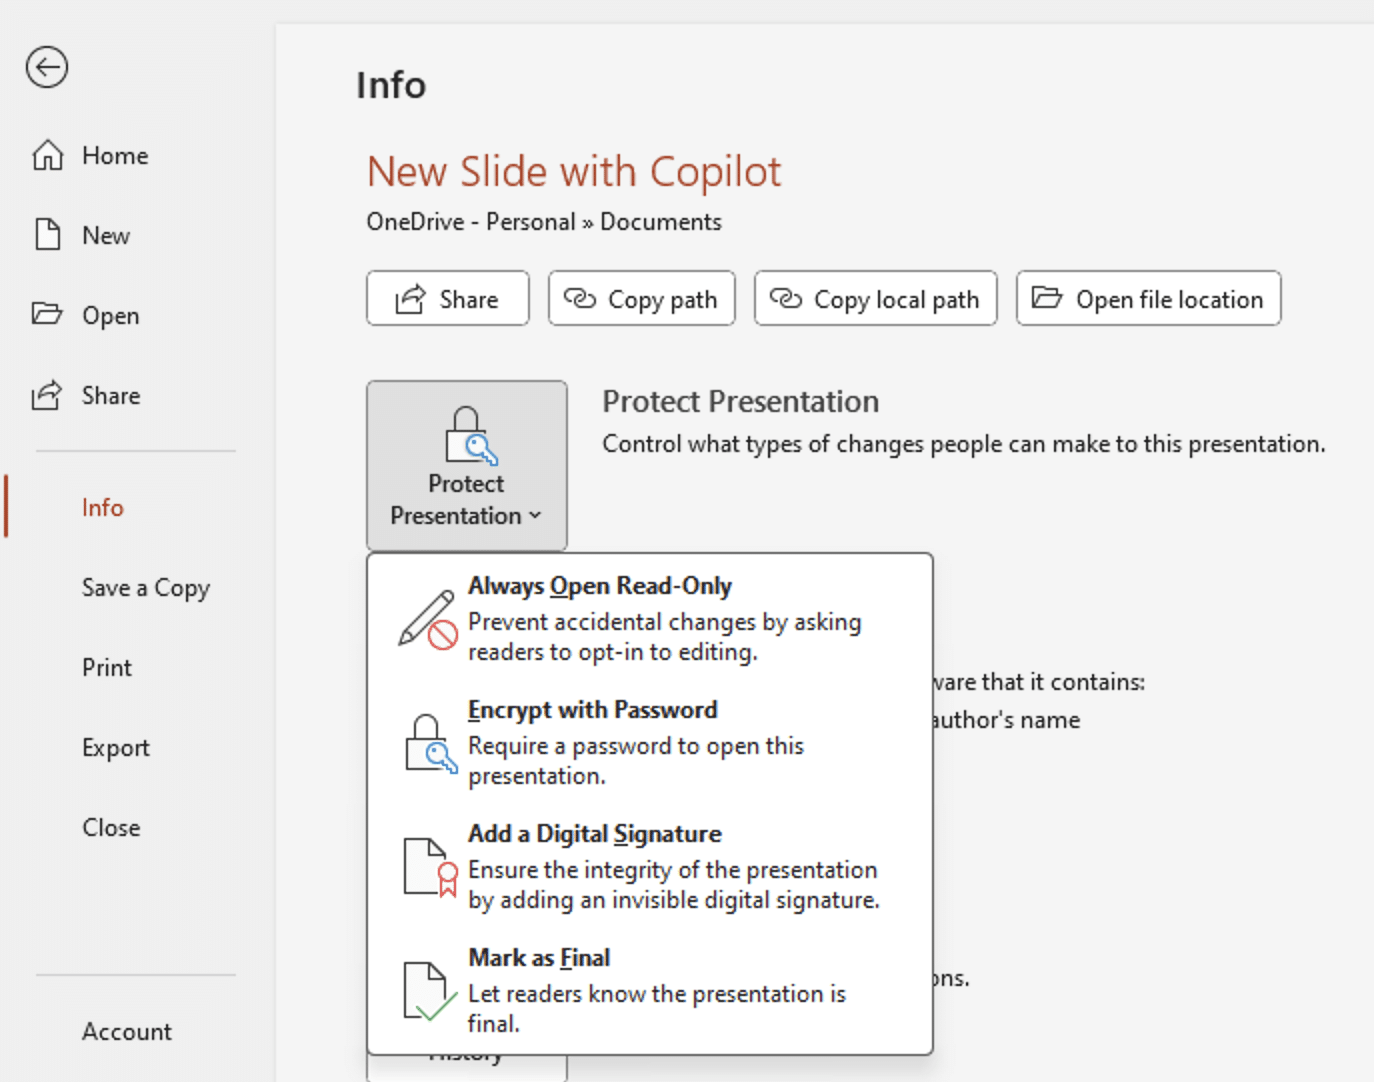Viewport: 1374px width, 1082px height.
Task: Click the pencil with prohibited sign icon
Action: [x=428, y=619]
